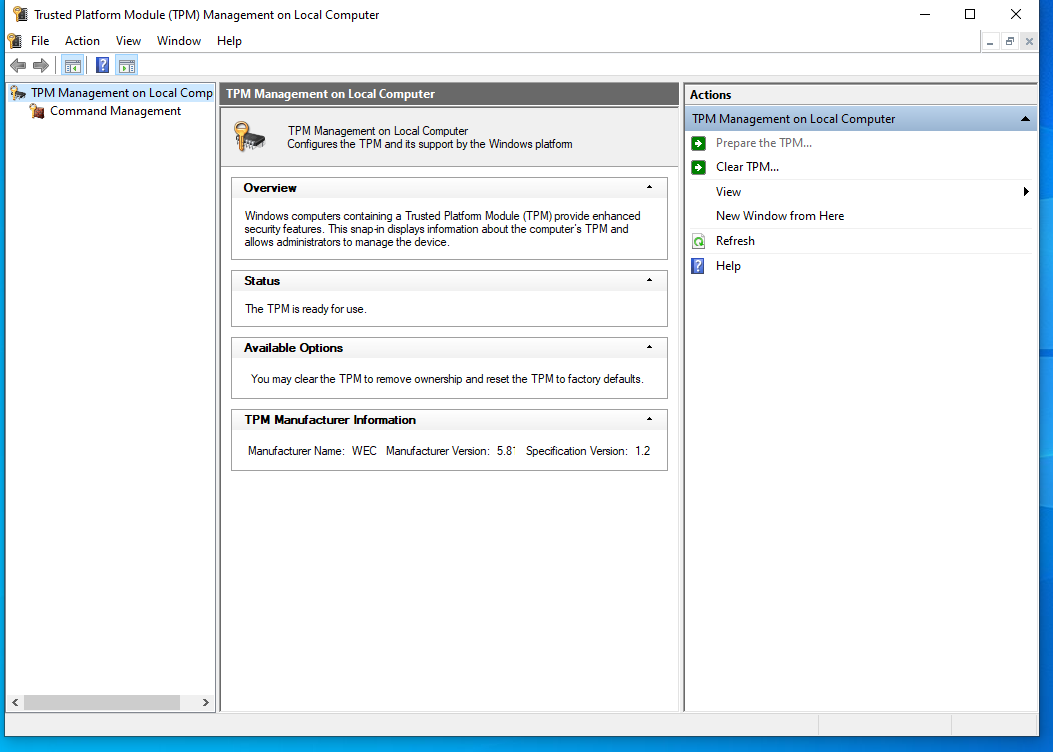The height and width of the screenshot is (752, 1053).
Task: Click the TPM Manufacturer Information heading
Action: [x=330, y=420]
